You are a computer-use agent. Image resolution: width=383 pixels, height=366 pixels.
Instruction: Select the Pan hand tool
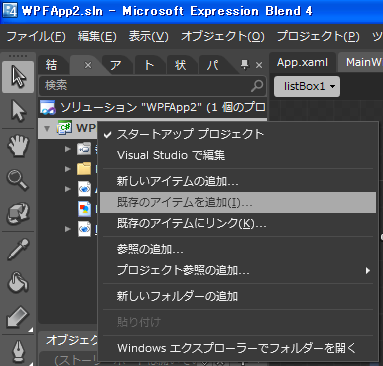[18, 146]
